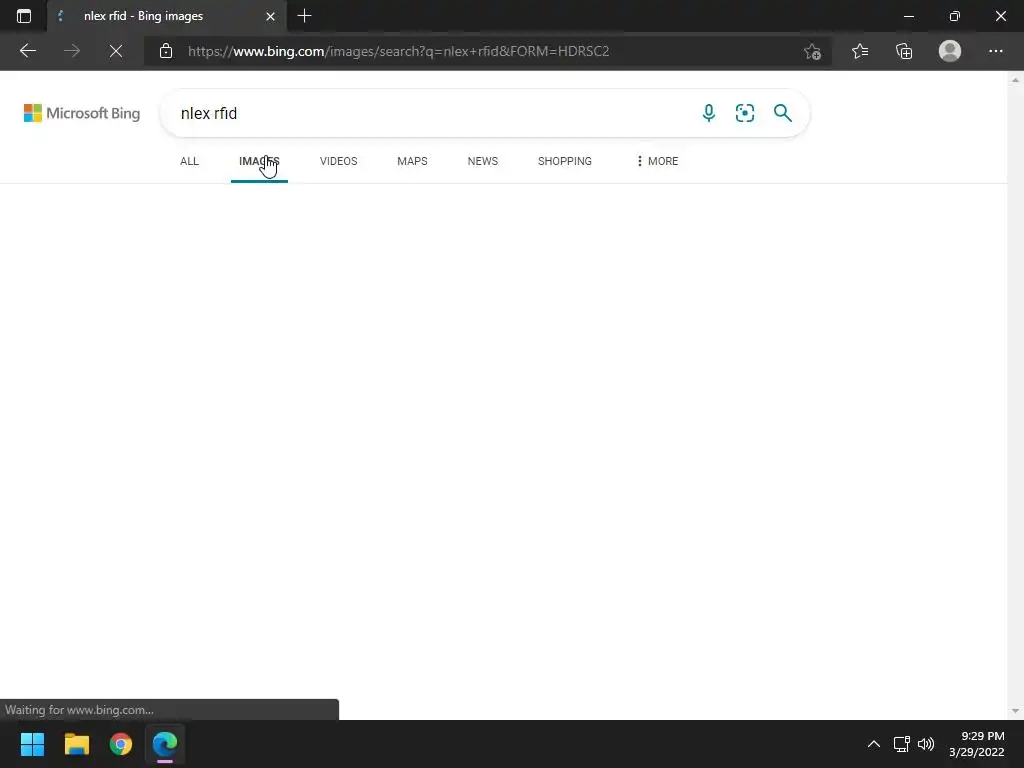Viewport: 1024px width, 768px height.
Task: Minimize the Edge window
Action: [x=908, y=16]
